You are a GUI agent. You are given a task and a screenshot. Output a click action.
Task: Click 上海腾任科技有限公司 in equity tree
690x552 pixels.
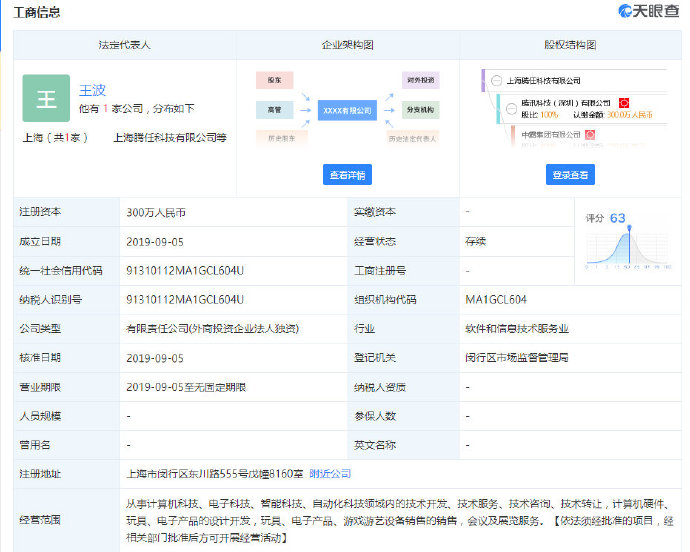point(543,81)
